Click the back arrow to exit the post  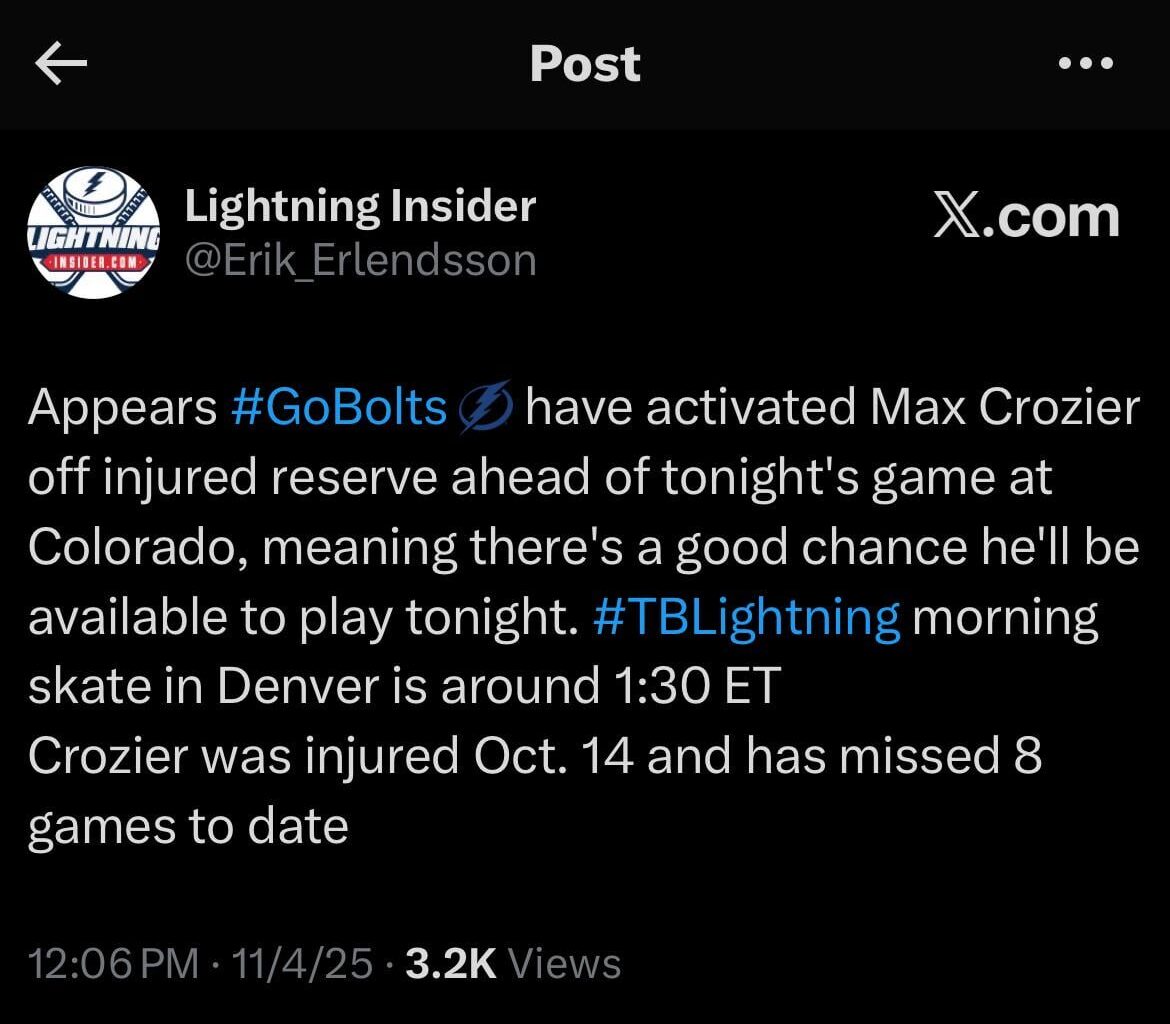pyautogui.click(x=58, y=63)
